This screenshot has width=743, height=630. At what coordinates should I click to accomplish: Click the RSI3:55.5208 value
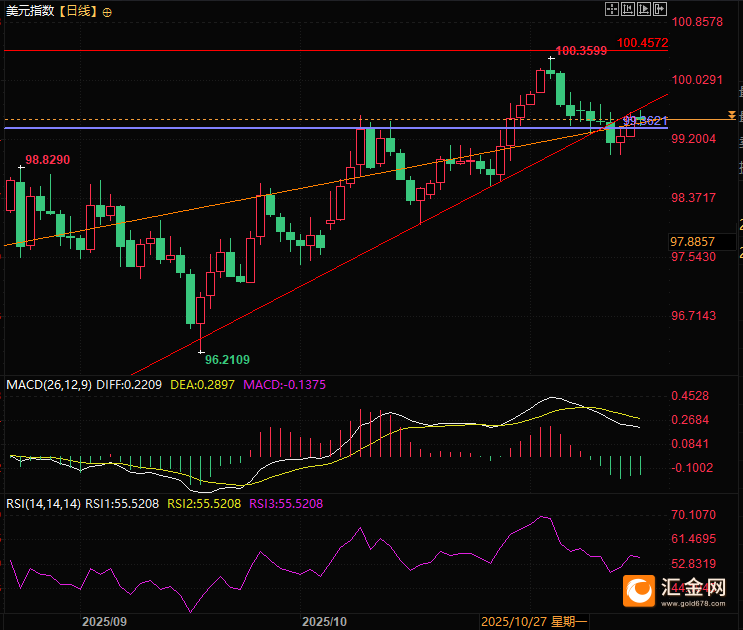[x=286, y=504]
